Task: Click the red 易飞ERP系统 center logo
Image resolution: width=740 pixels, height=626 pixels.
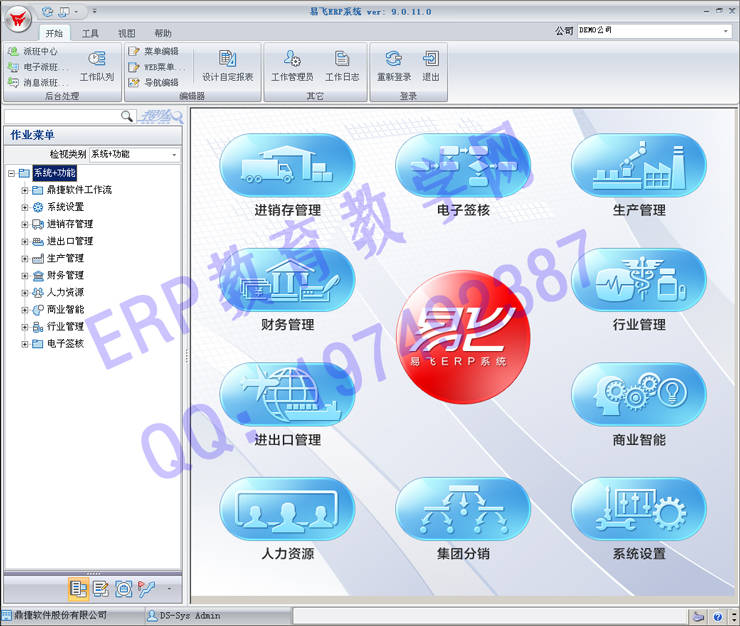Action: click(x=463, y=337)
